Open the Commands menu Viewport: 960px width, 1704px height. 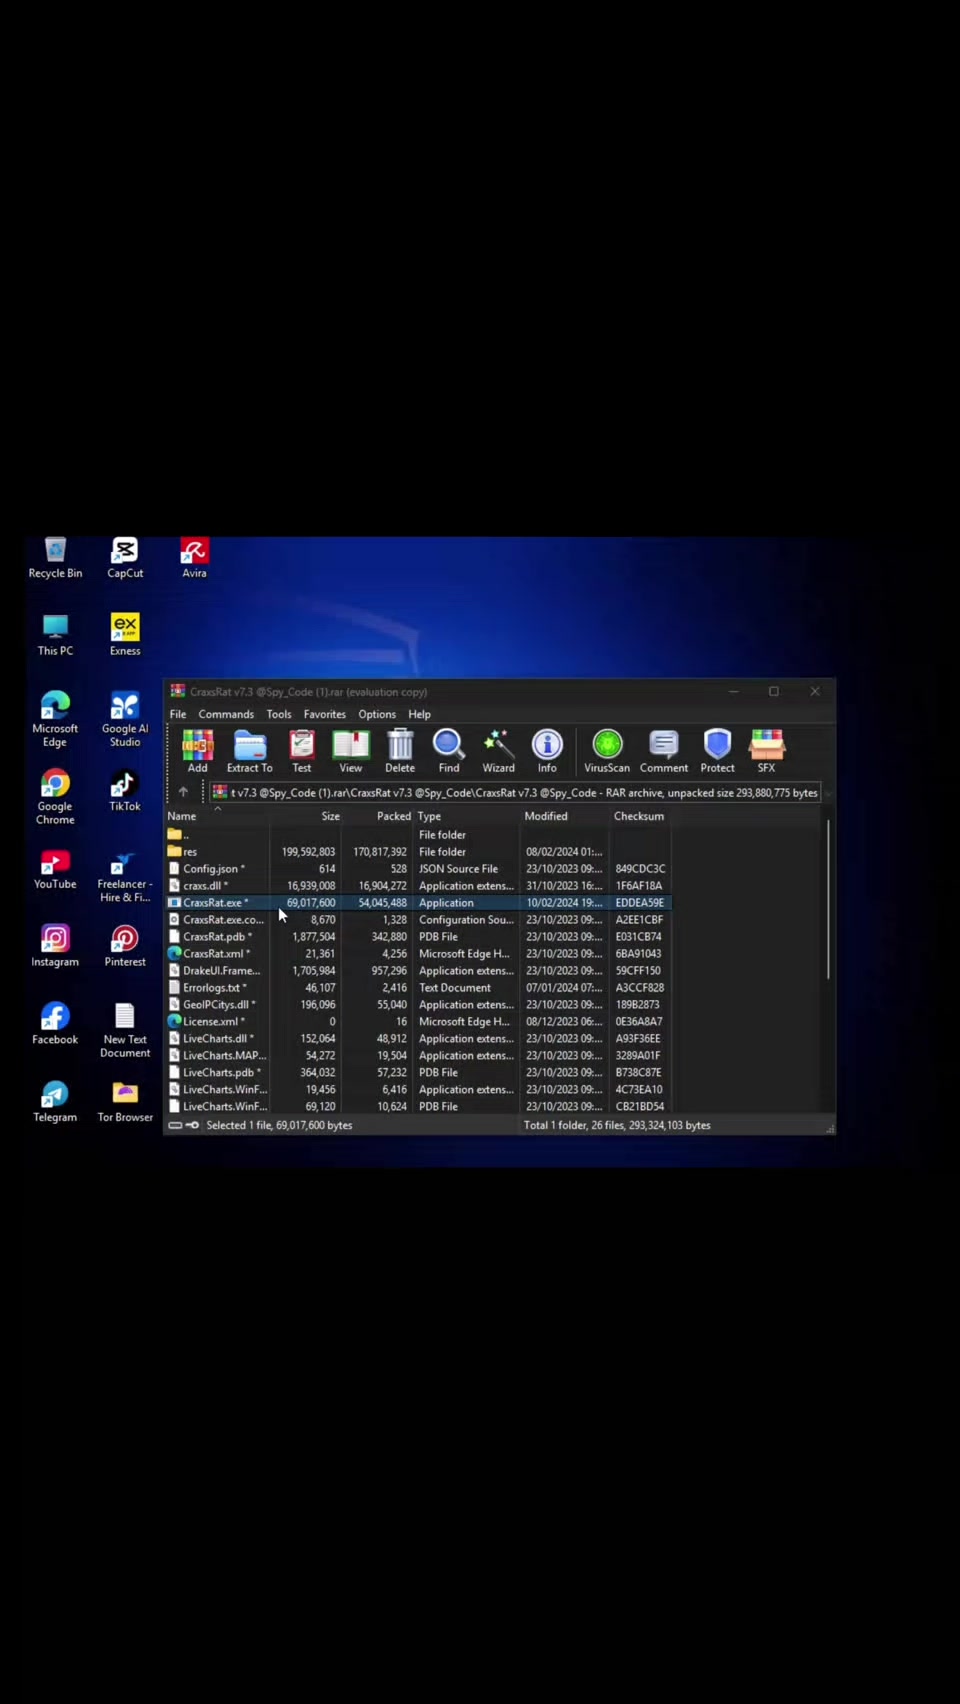(x=226, y=714)
